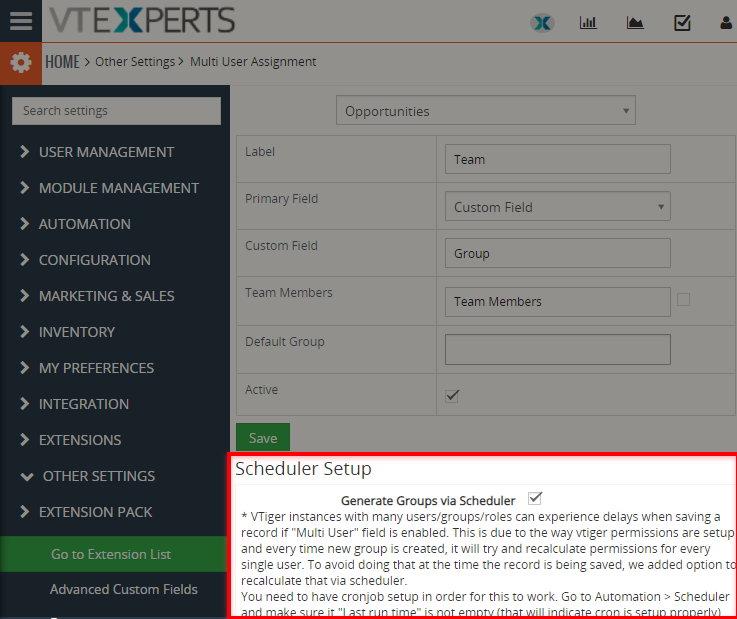Click the VTEXPERTS logo
The width and height of the screenshot is (737, 619).
pyautogui.click(x=142, y=20)
